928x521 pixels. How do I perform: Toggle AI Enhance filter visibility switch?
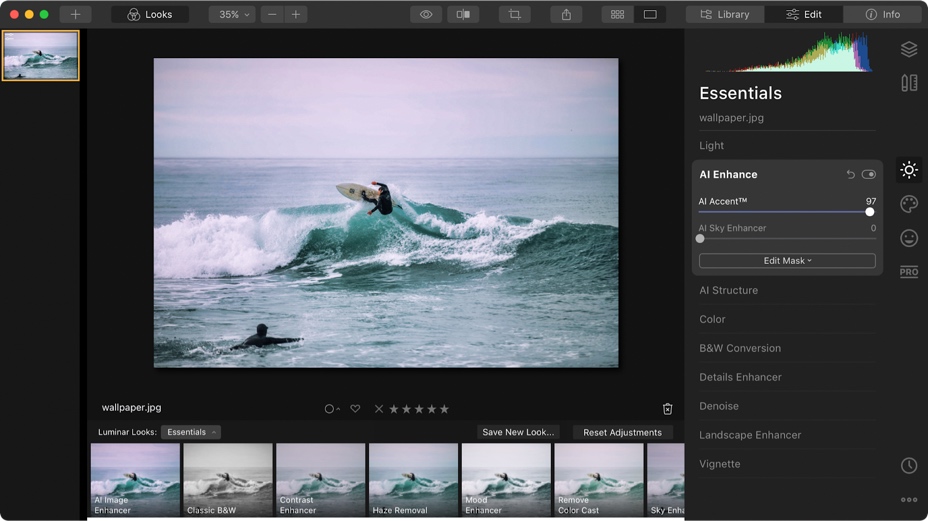869,174
